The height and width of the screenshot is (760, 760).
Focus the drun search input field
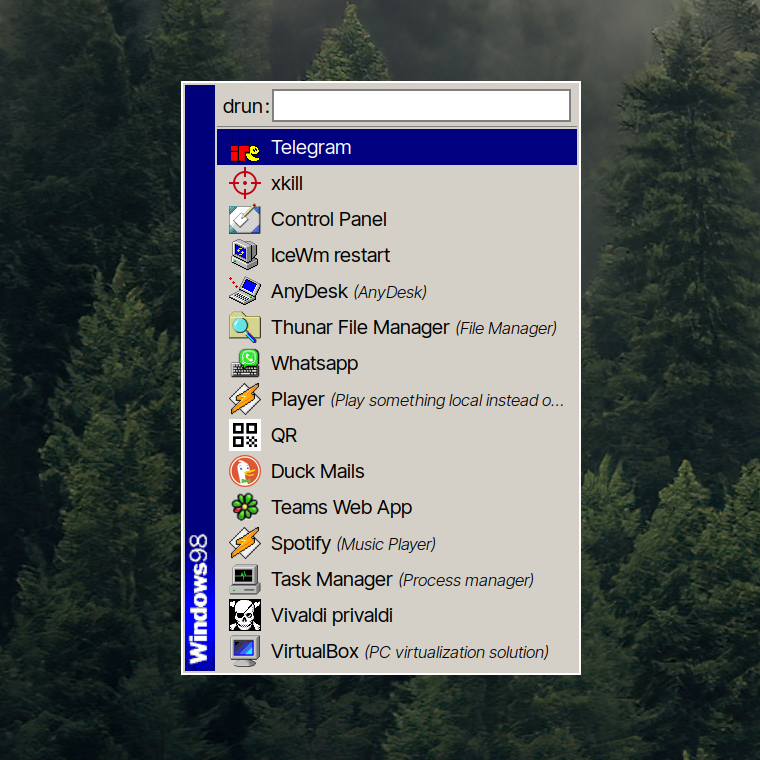click(x=421, y=105)
